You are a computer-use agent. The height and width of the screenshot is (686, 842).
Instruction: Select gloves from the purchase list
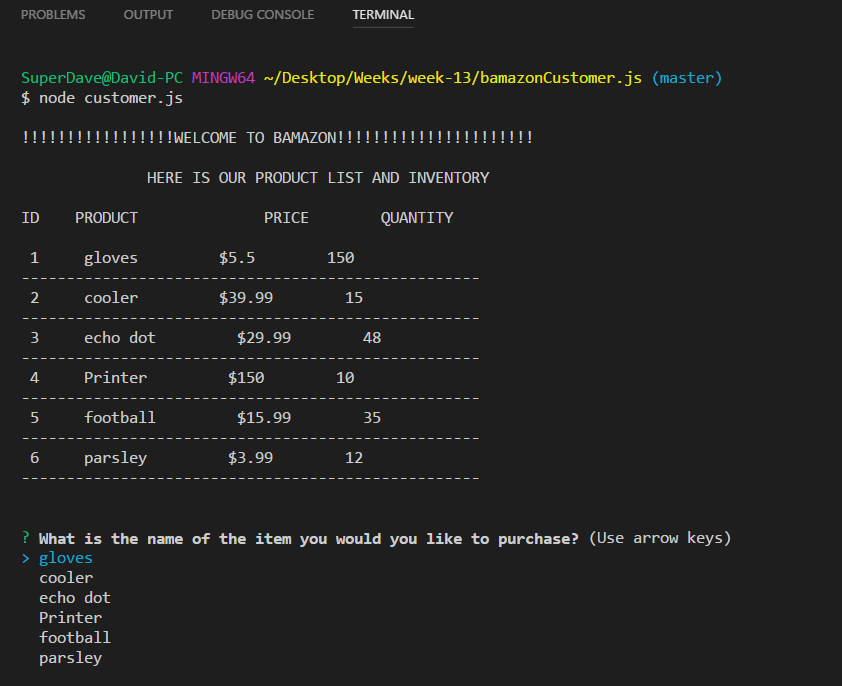(65, 557)
